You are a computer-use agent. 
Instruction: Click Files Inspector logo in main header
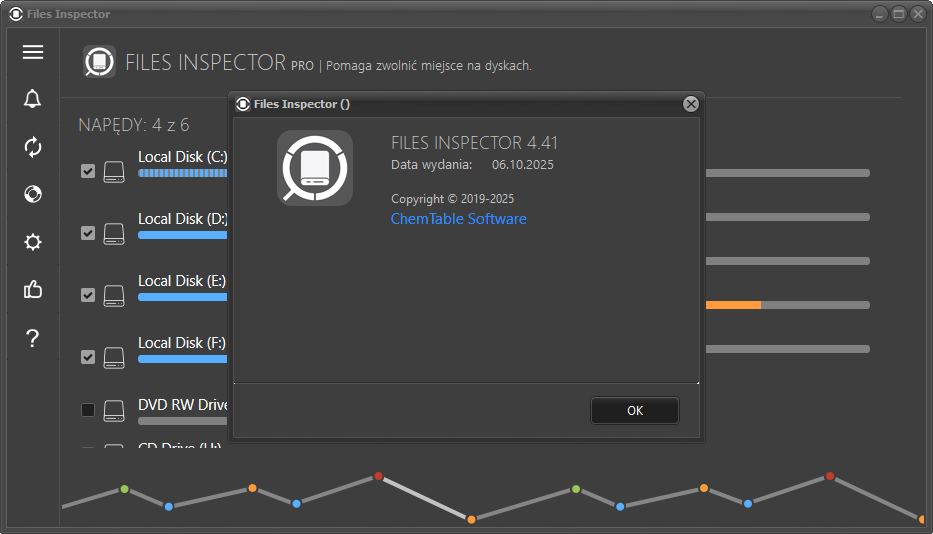click(99, 61)
